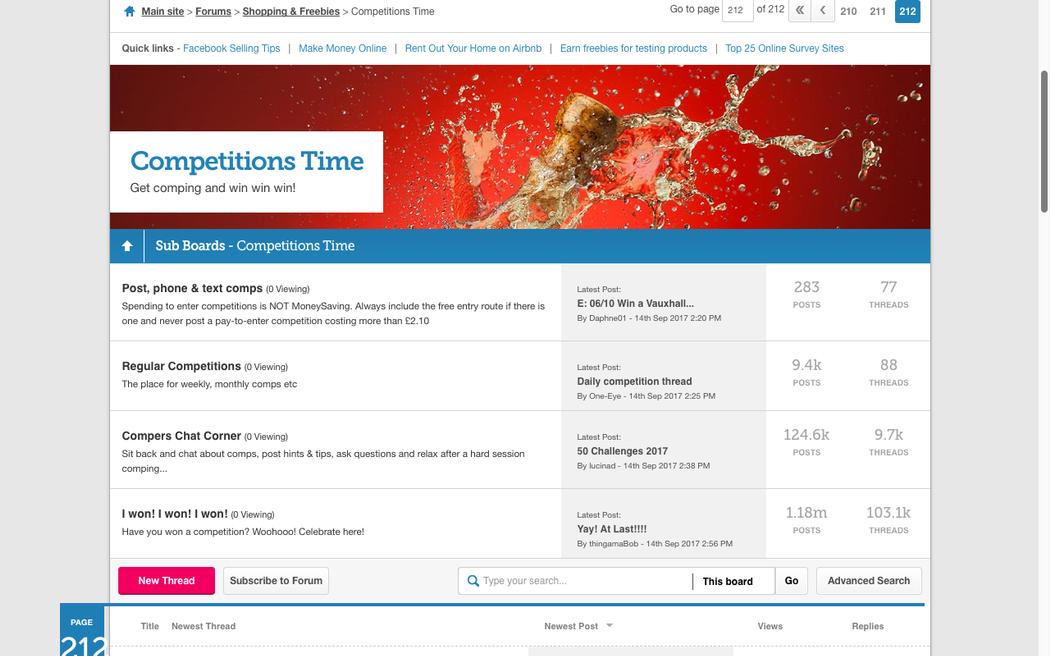The height and width of the screenshot is (656, 1050).
Task: Open the Shopping & Freebies breadcrumb link
Action: pyautogui.click(x=291, y=12)
